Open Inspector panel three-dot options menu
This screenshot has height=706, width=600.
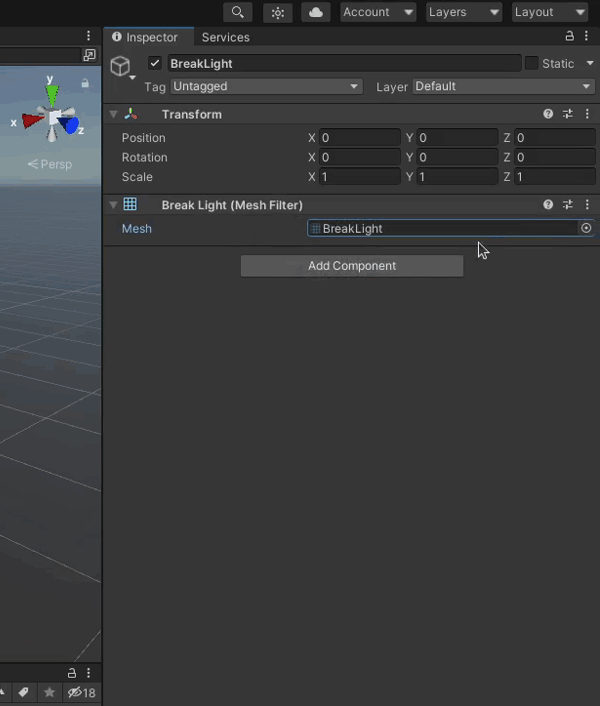tap(586, 36)
